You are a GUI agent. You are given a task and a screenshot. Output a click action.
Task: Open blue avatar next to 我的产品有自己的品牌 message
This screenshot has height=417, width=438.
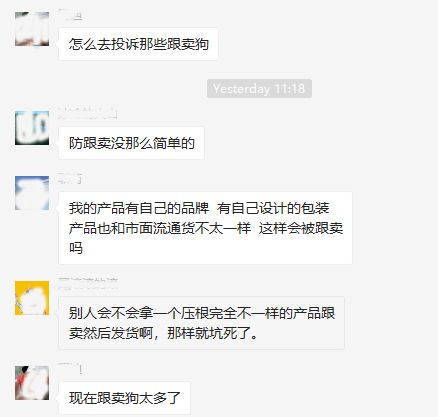pyautogui.click(x=32, y=193)
